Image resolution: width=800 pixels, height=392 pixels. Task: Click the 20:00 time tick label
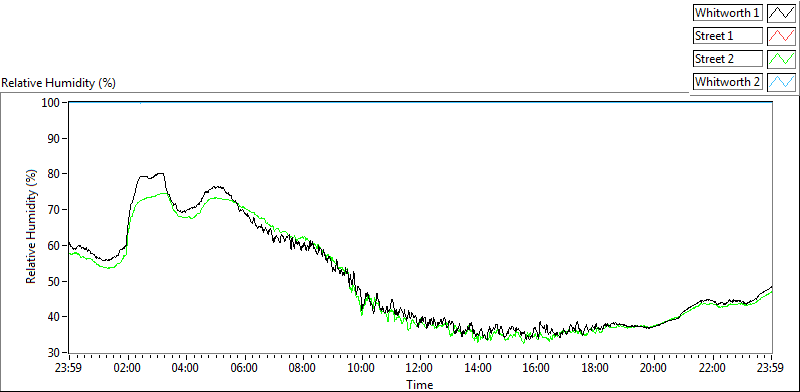[x=655, y=367]
